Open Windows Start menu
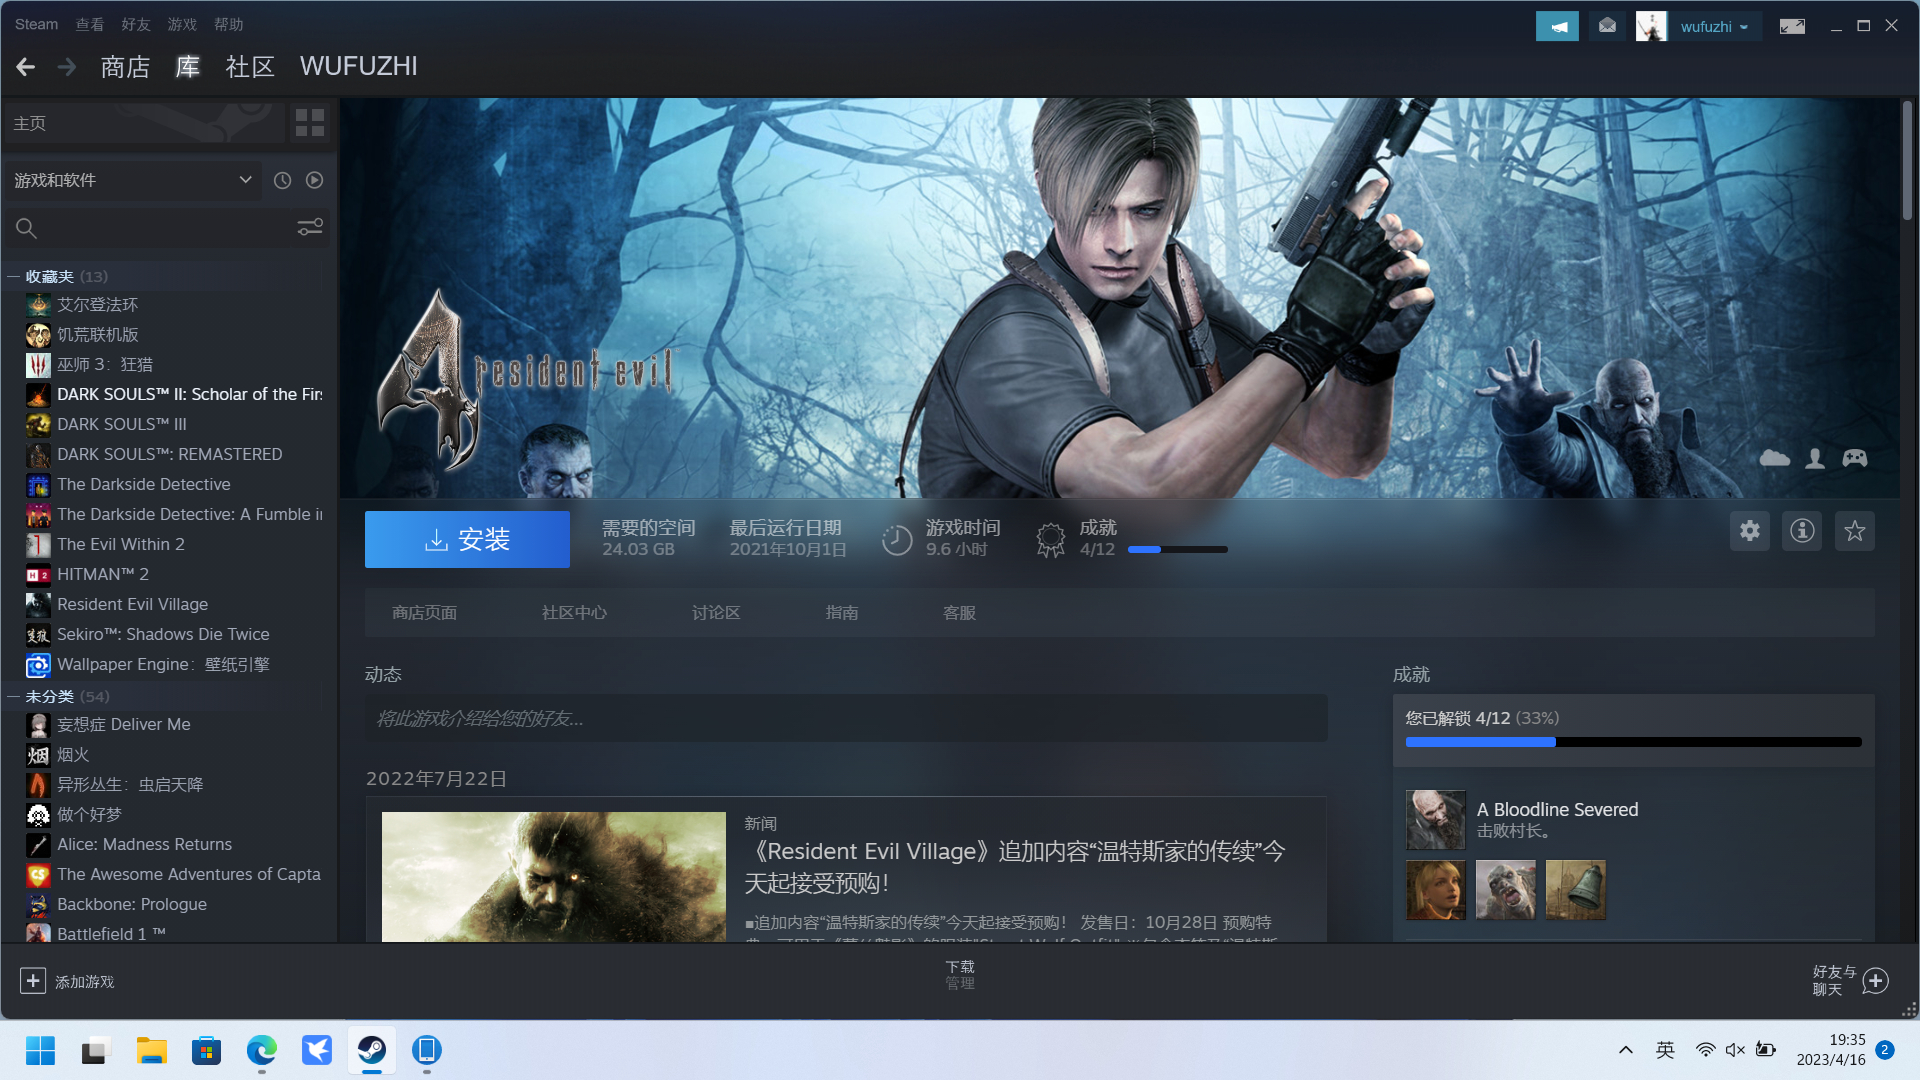 40,1050
